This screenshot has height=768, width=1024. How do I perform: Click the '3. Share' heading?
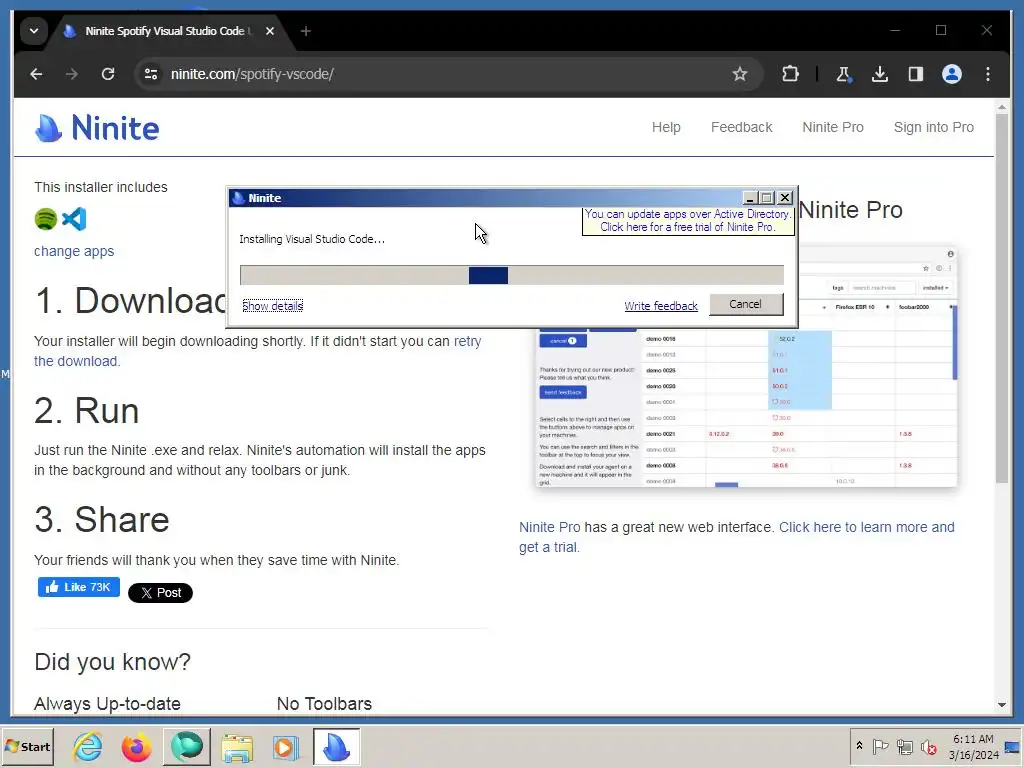pyautogui.click(x=102, y=520)
